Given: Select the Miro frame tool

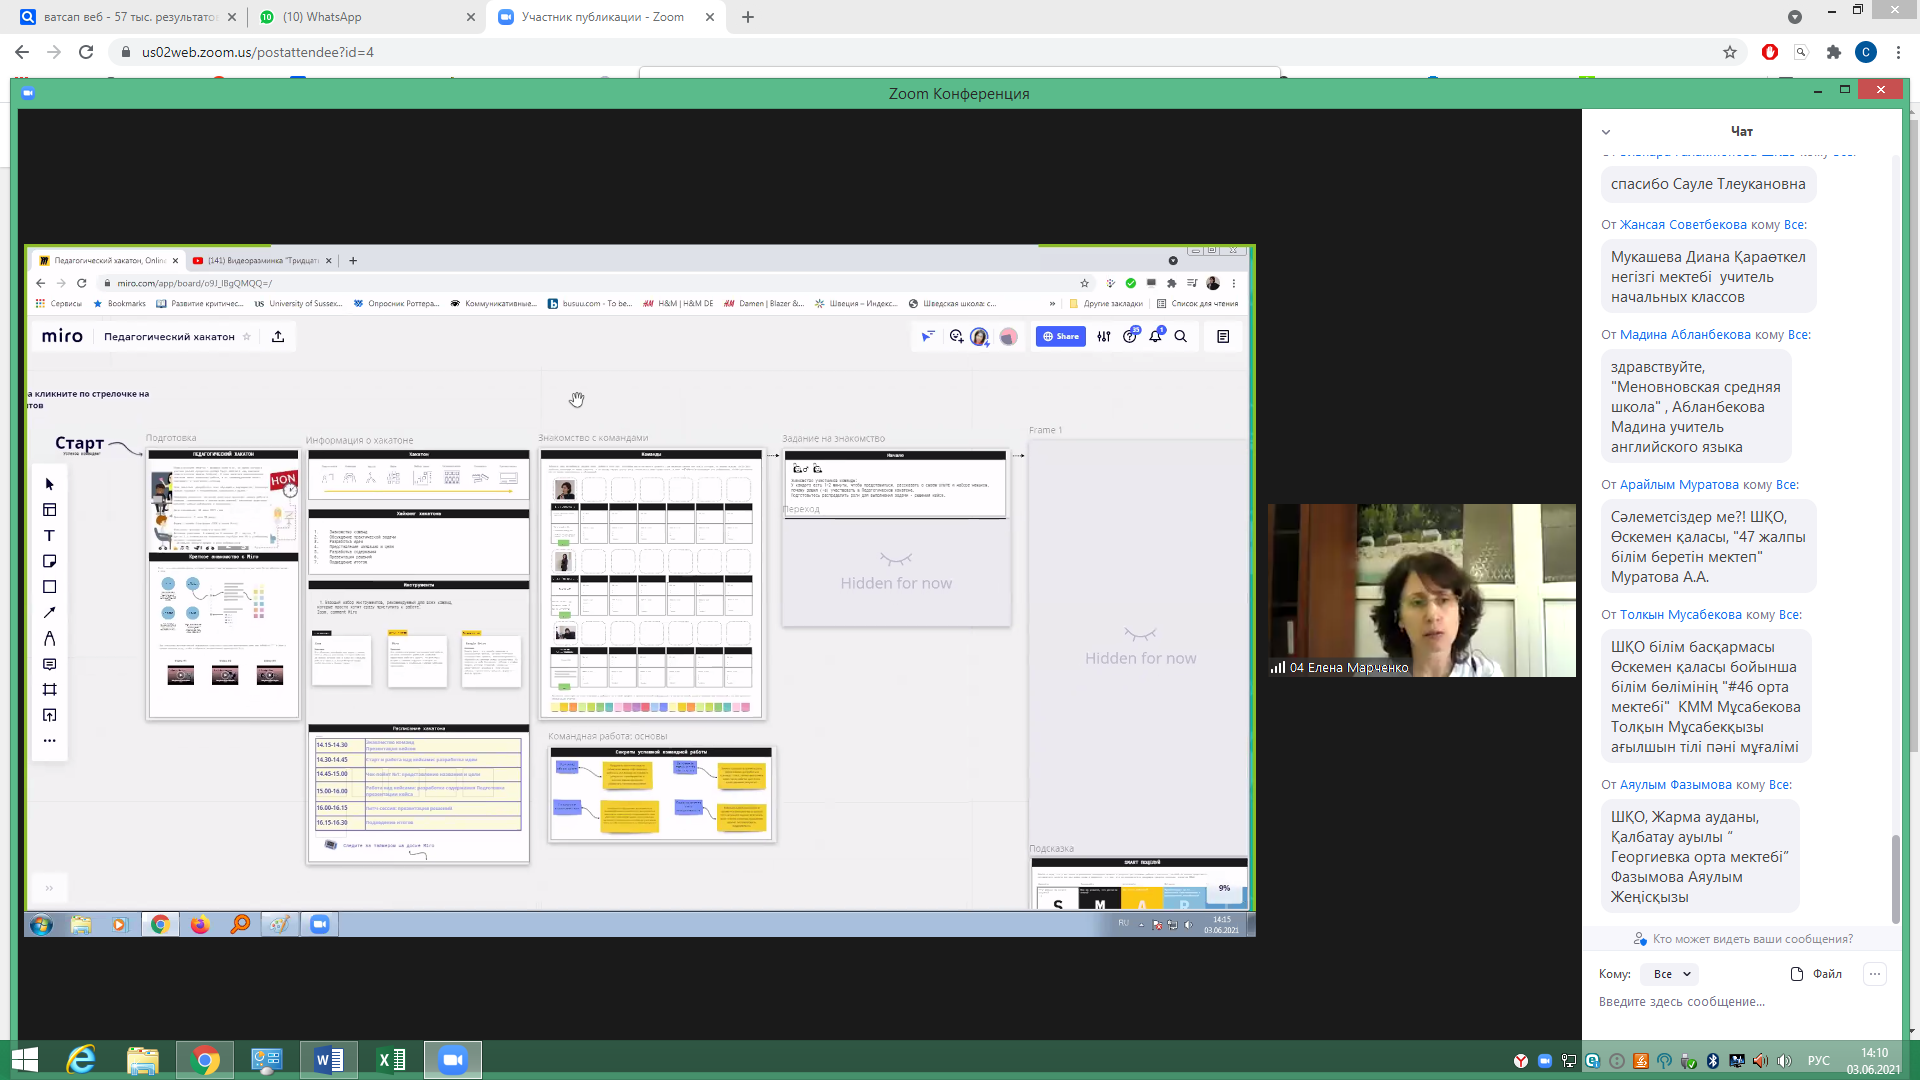Looking at the screenshot, I should coord(49,690).
